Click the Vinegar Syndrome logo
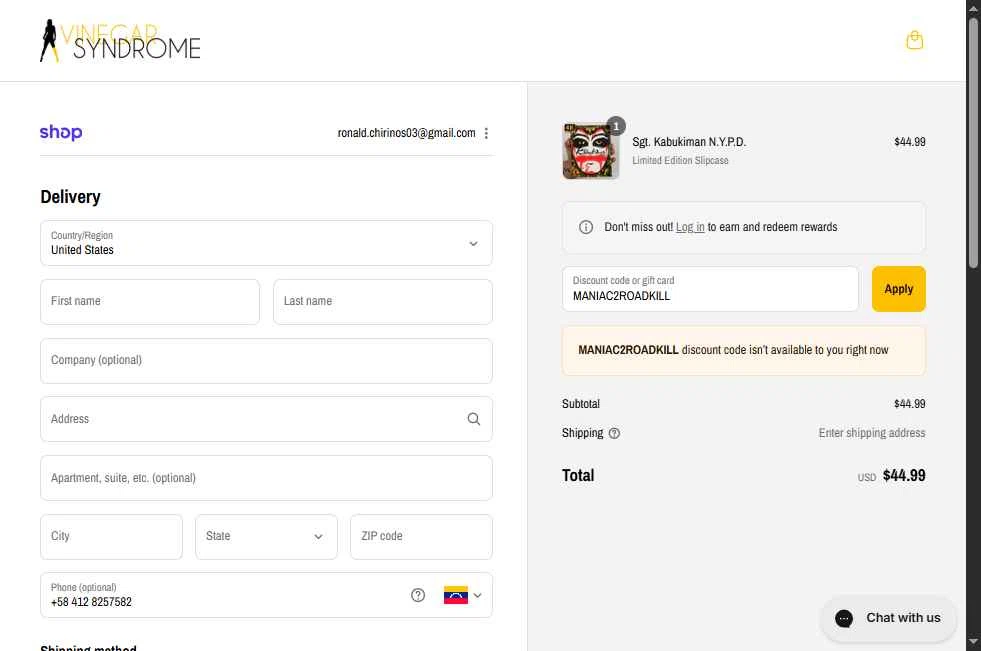Image resolution: width=981 pixels, height=651 pixels. pos(120,41)
